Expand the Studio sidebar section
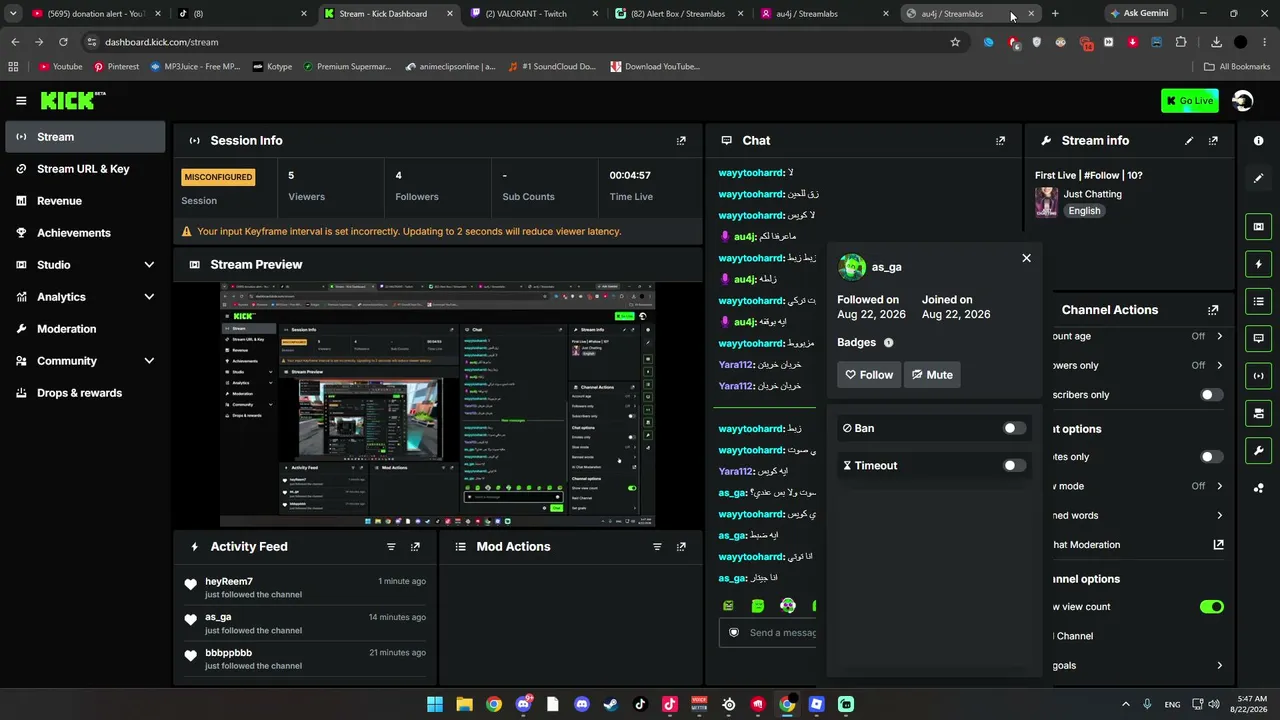Screen dimensions: 1280x720 coord(149,265)
